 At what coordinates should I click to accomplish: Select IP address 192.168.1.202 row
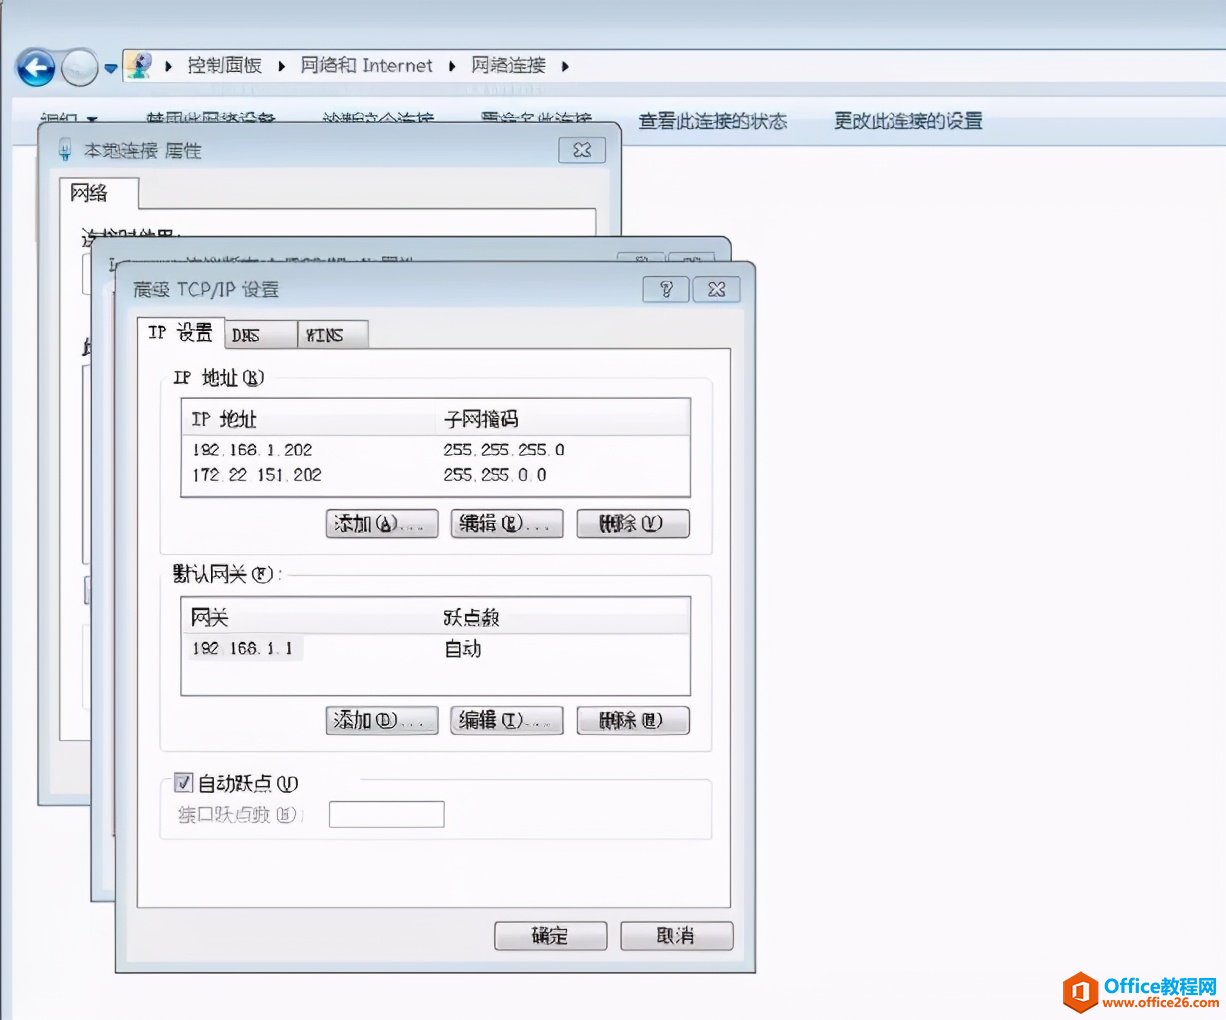[x=435, y=450]
